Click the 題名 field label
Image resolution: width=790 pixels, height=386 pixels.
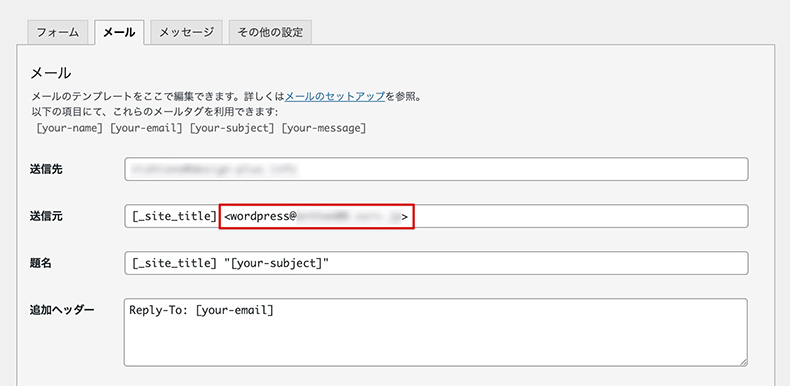pyautogui.click(x=41, y=263)
